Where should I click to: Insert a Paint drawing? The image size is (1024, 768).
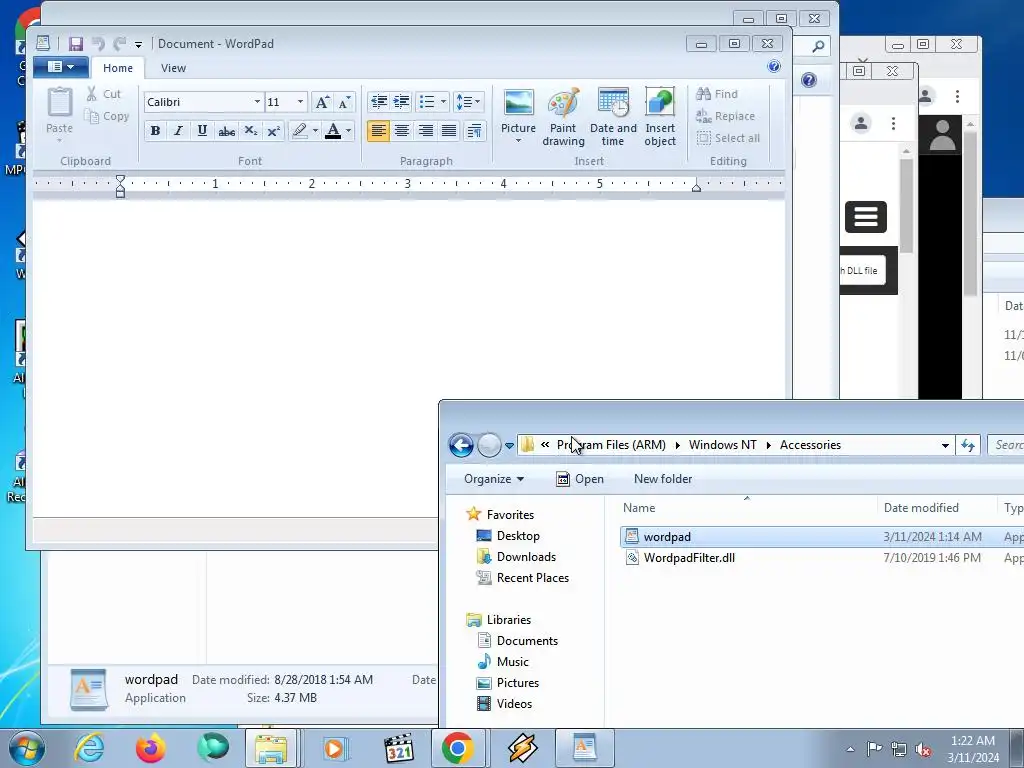(563, 117)
